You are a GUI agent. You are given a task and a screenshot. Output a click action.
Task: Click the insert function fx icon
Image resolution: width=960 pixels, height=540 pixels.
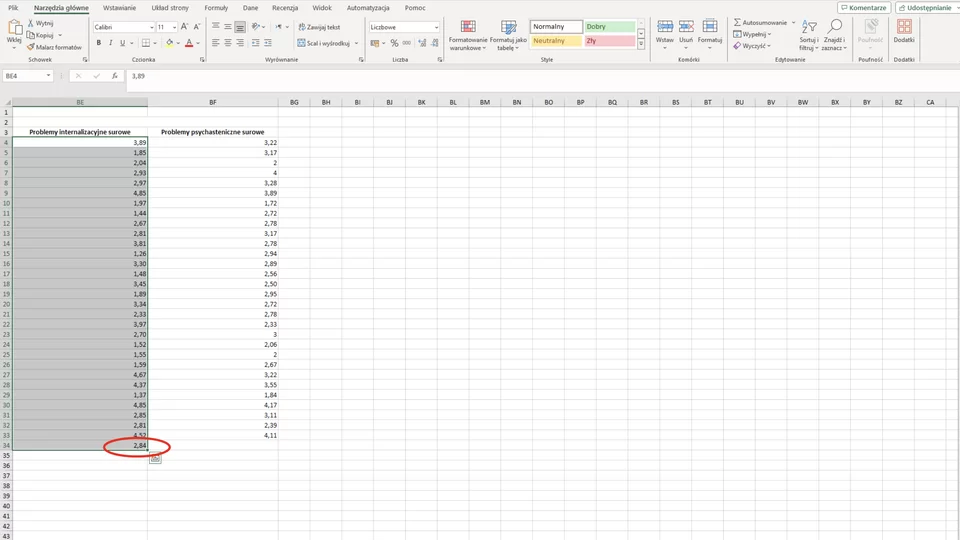(114, 76)
